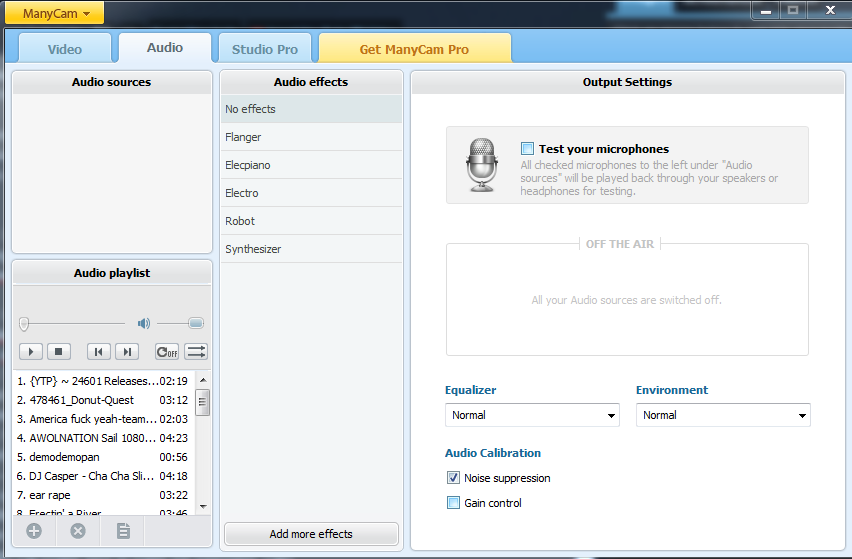Open the Environment dropdown
The width and height of the screenshot is (852, 559).
coord(723,415)
